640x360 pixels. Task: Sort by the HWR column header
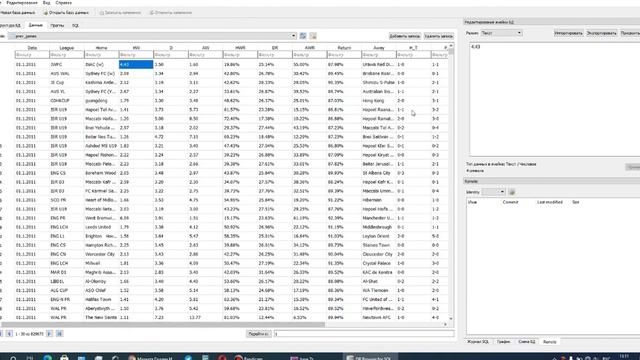coord(240,48)
